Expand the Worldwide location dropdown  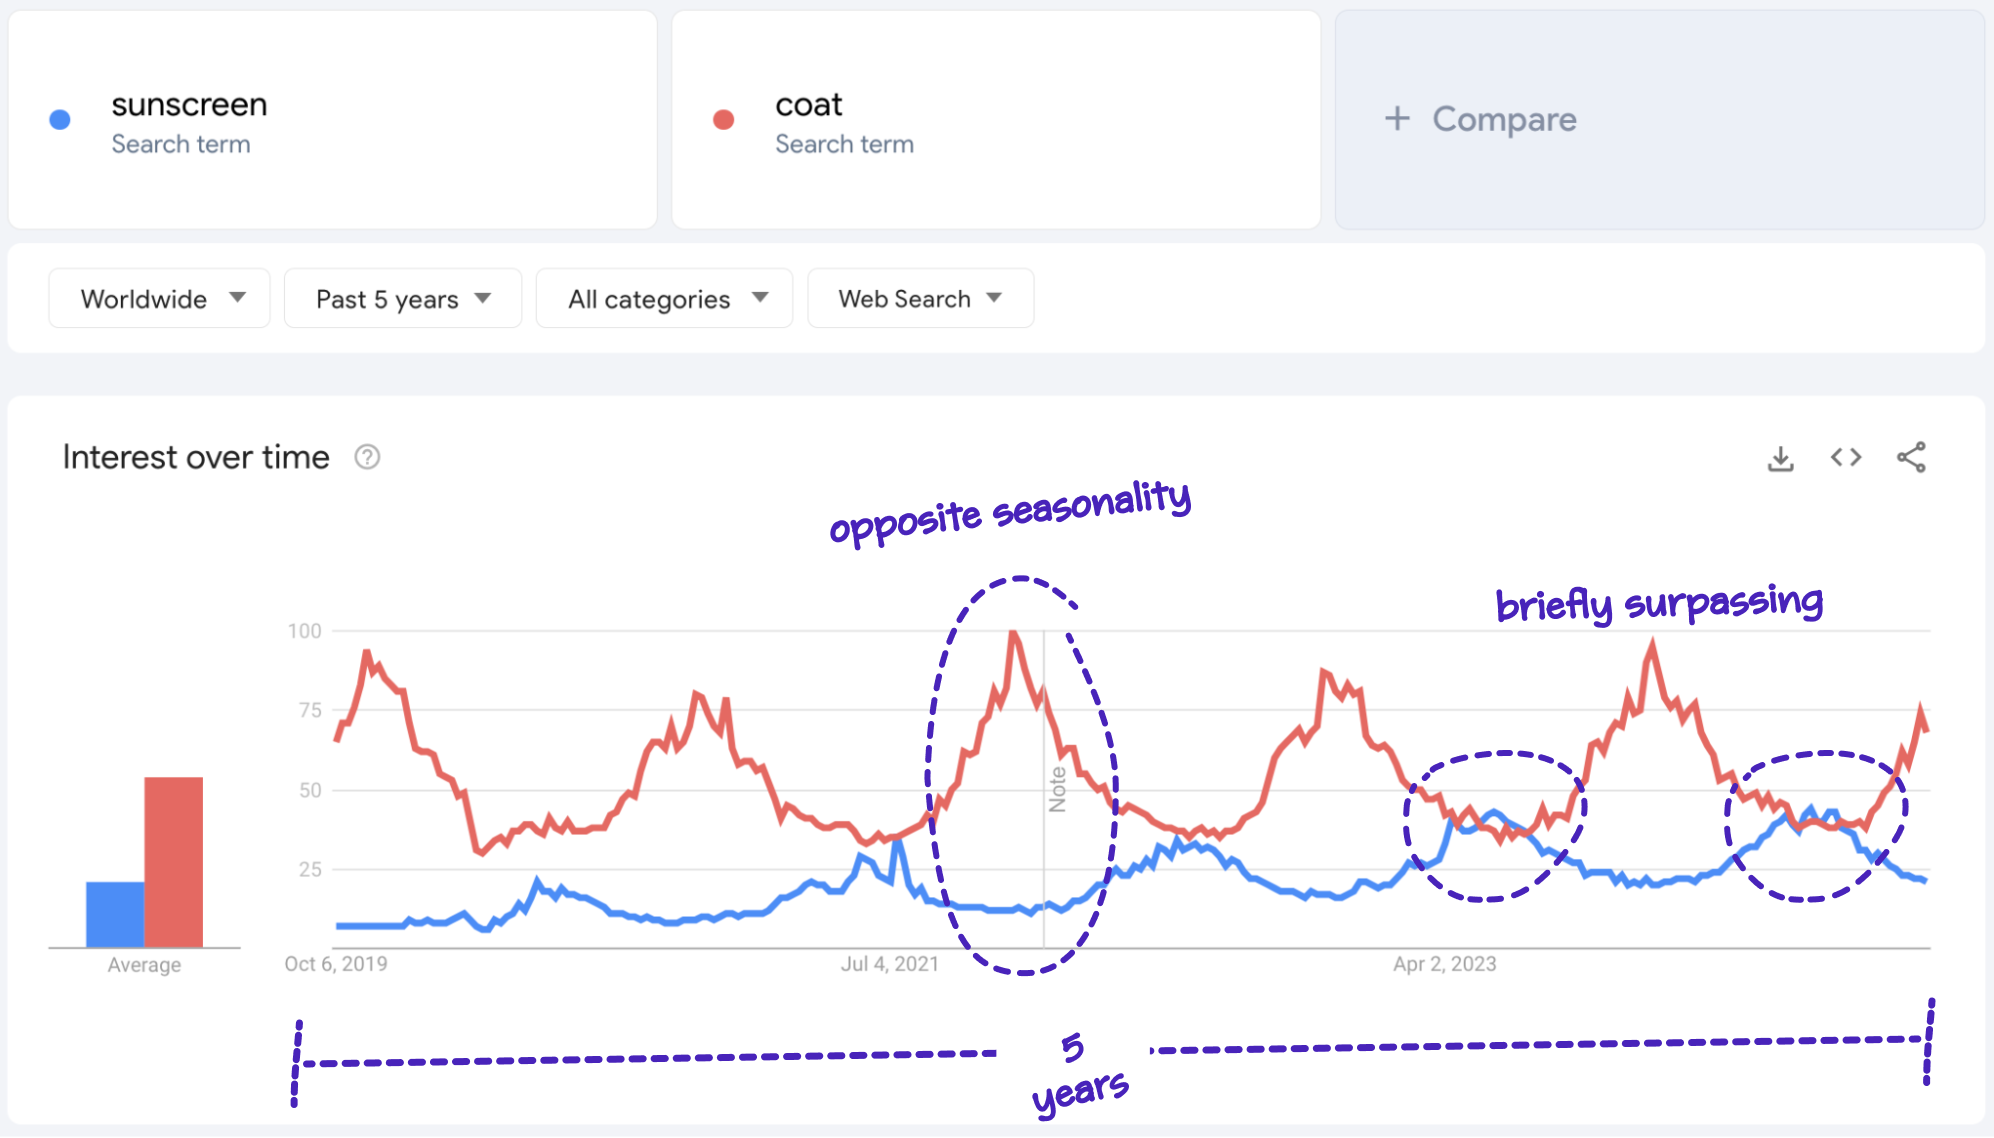point(155,299)
